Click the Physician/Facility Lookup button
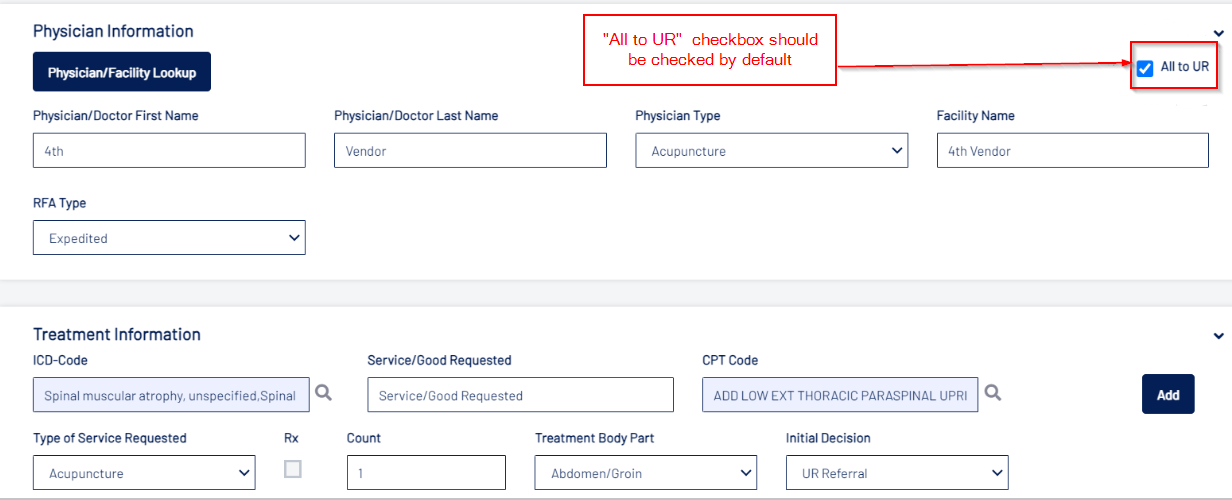 122,72
